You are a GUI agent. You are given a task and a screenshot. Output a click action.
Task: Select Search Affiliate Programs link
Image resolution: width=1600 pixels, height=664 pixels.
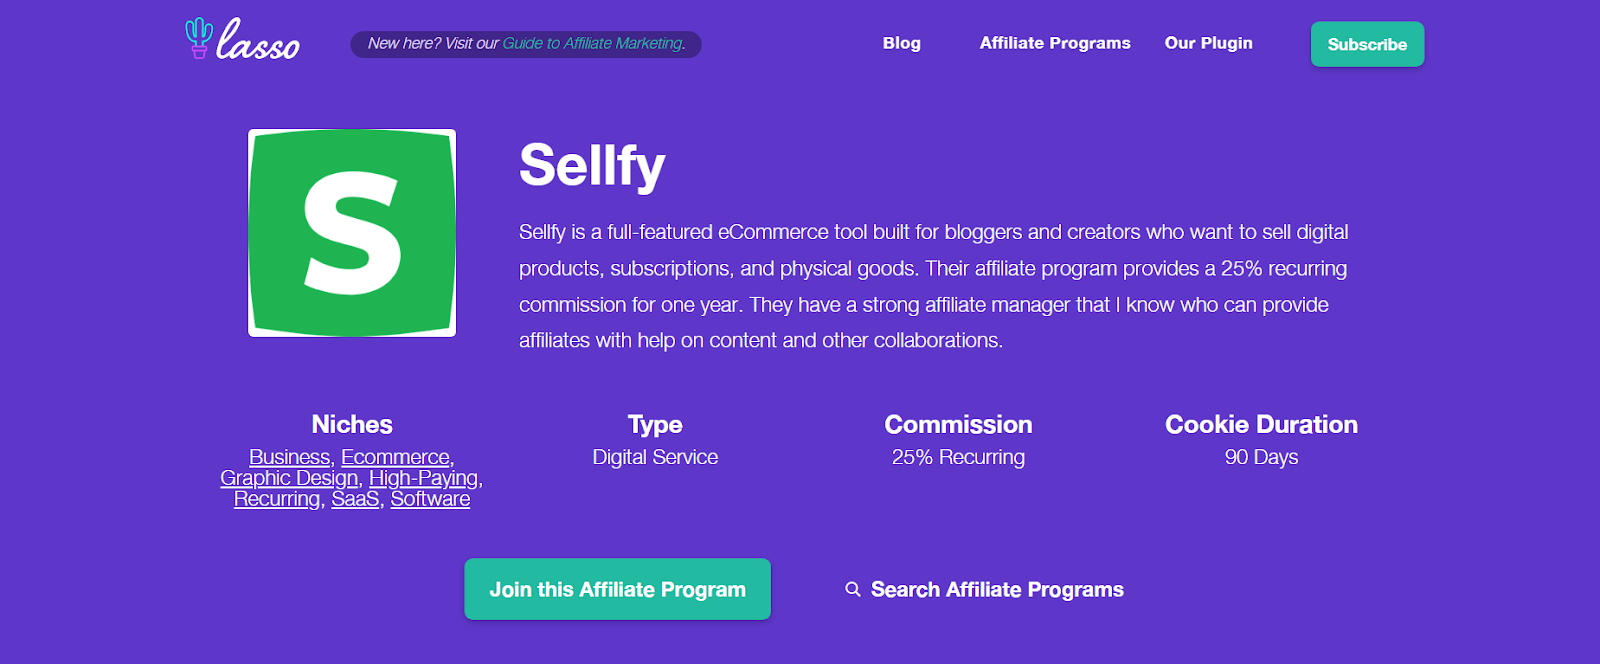coord(997,590)
